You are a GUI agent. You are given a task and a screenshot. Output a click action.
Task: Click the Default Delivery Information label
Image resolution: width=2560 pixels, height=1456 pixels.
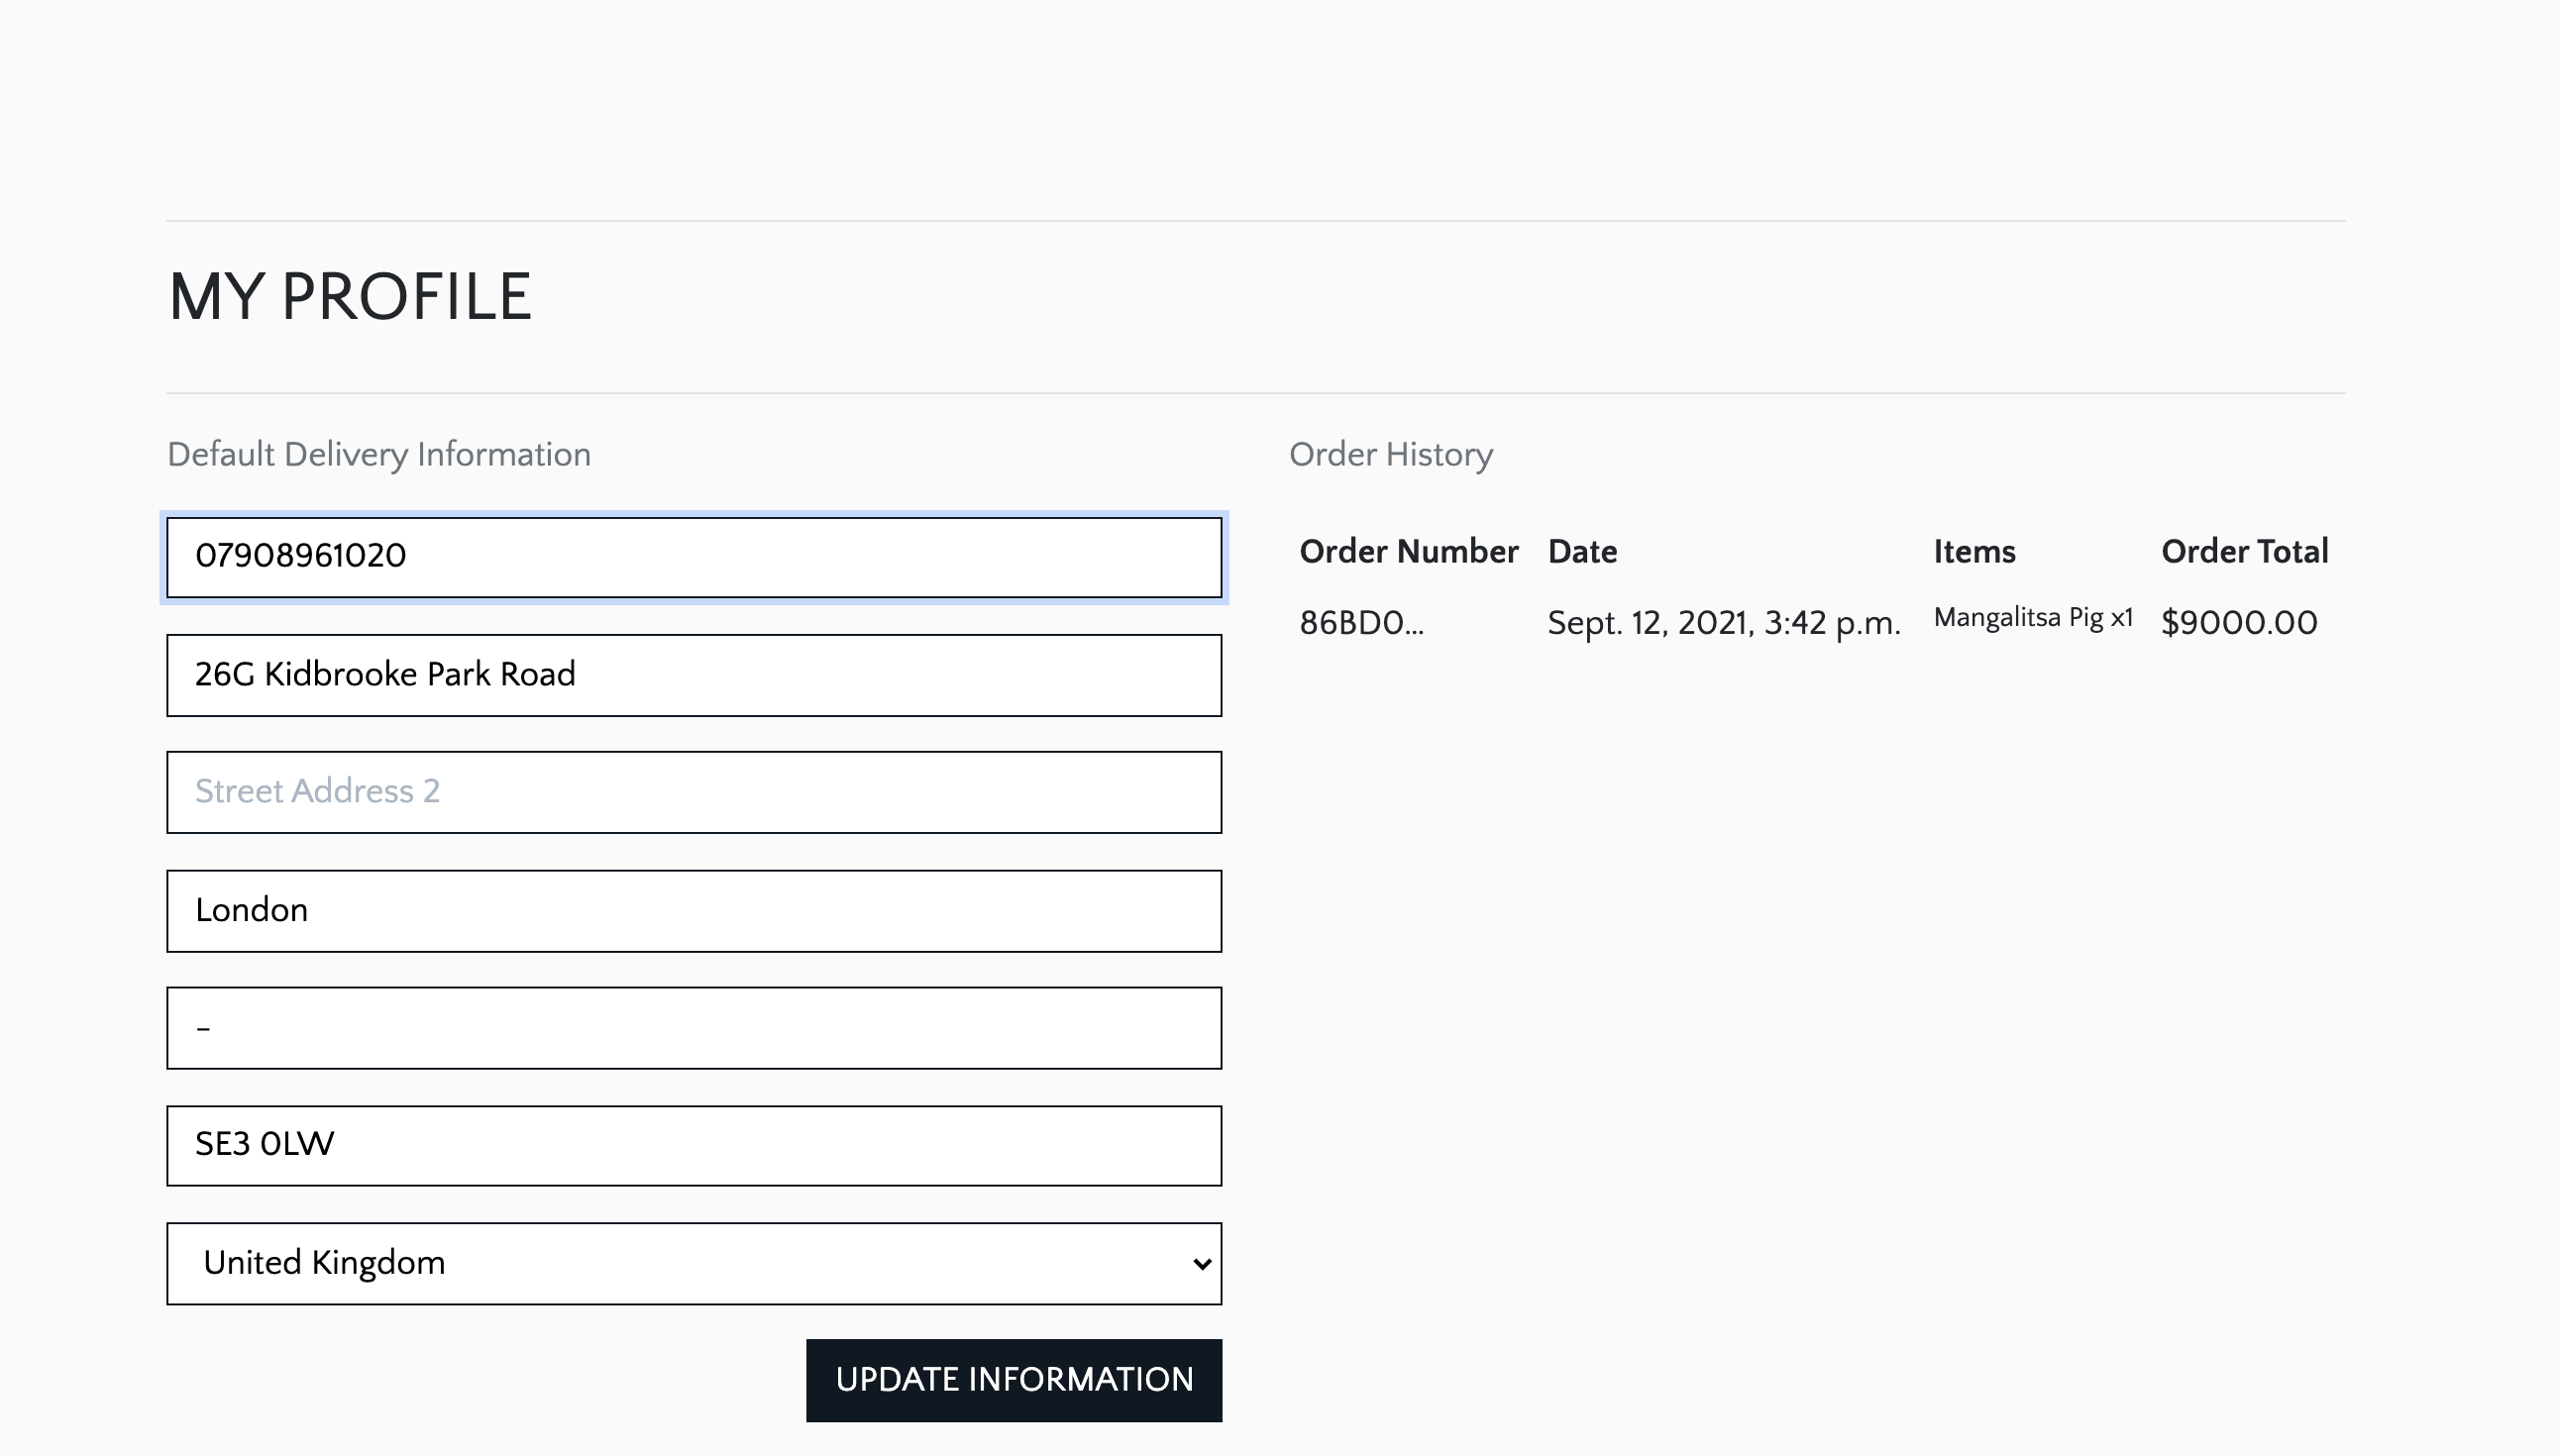point(379,455)
